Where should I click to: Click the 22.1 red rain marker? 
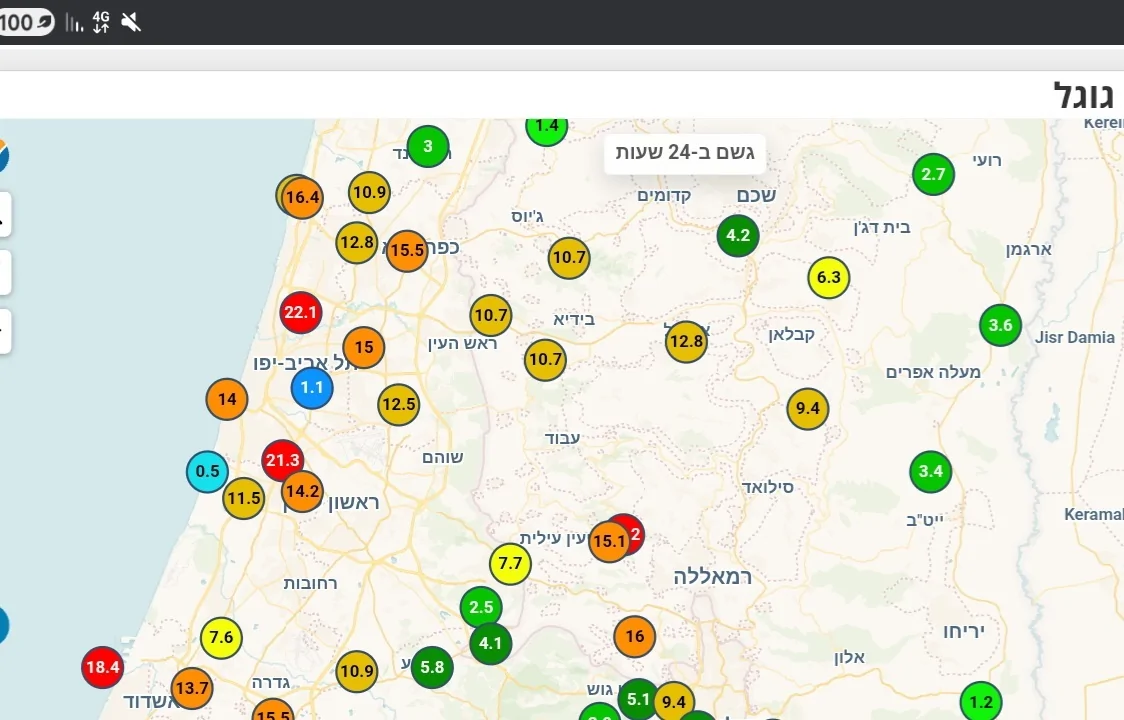click(x=300, y=313)
